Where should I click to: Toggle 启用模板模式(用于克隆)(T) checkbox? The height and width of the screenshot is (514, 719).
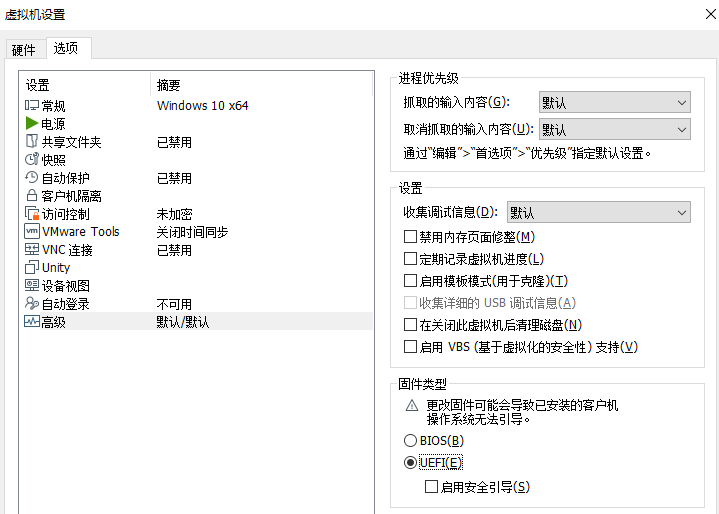click(x=410, y=281)
